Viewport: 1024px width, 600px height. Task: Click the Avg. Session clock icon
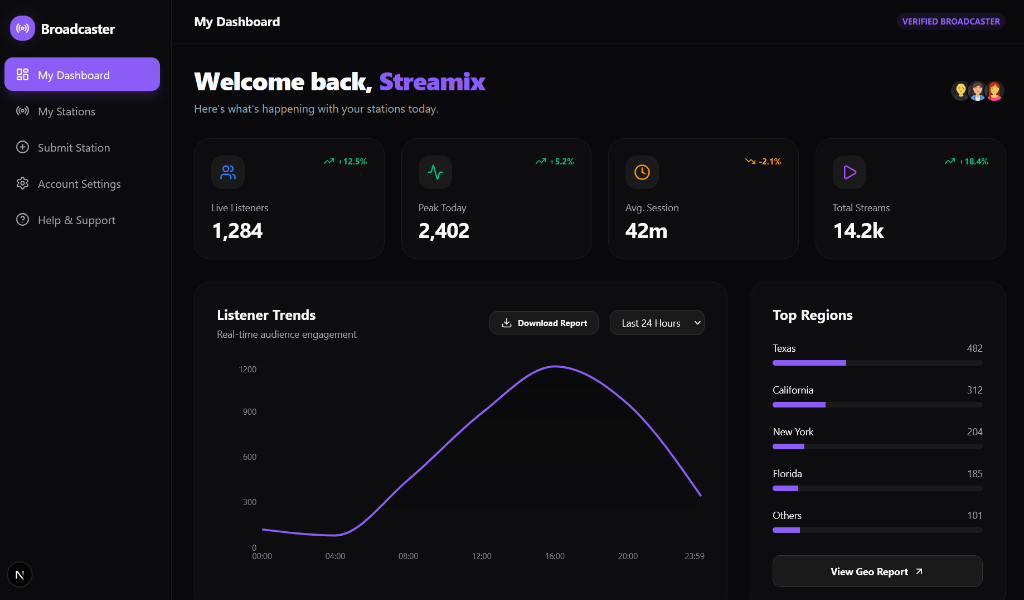642,172
